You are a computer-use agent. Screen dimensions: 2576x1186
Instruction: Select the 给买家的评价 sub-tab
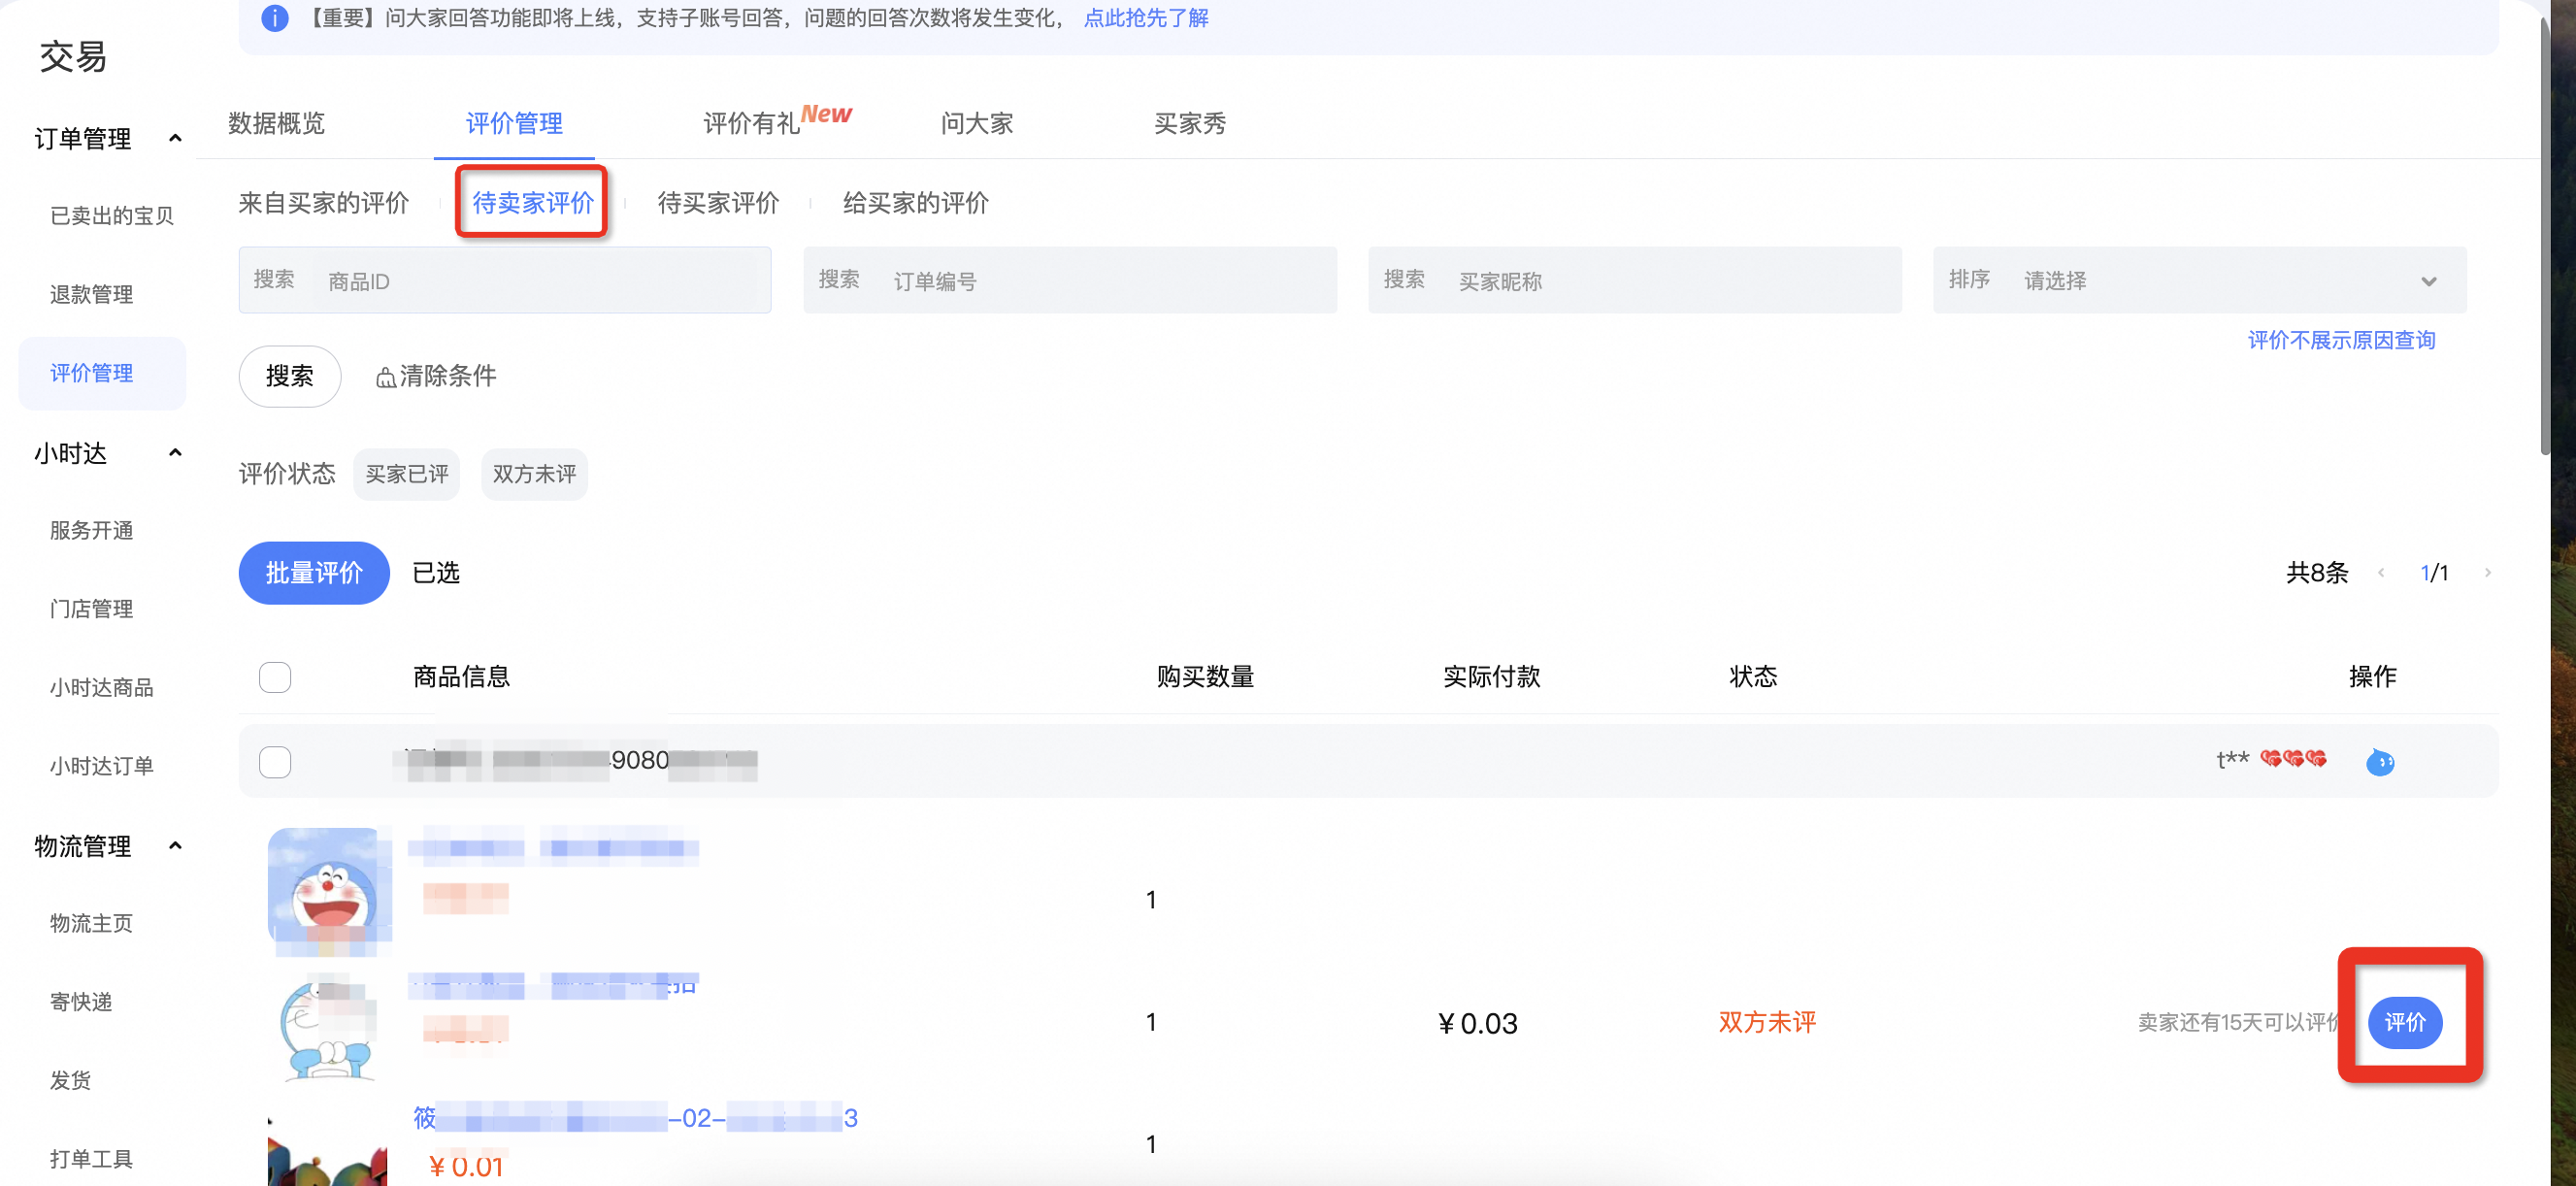pos(916,203)
